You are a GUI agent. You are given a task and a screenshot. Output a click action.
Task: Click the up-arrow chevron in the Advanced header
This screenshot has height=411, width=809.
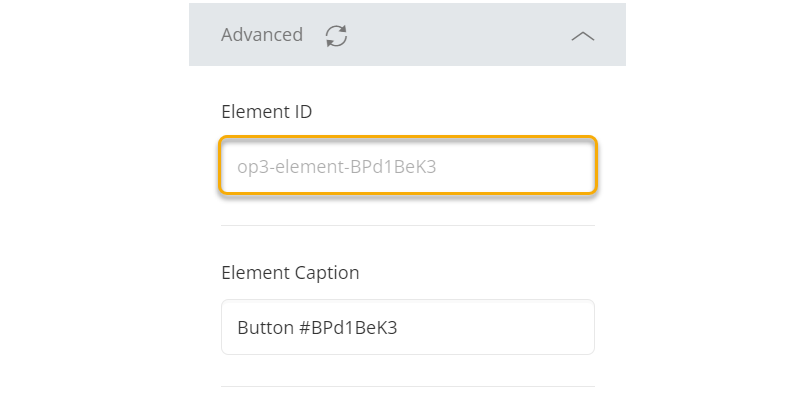coord(582,36)
